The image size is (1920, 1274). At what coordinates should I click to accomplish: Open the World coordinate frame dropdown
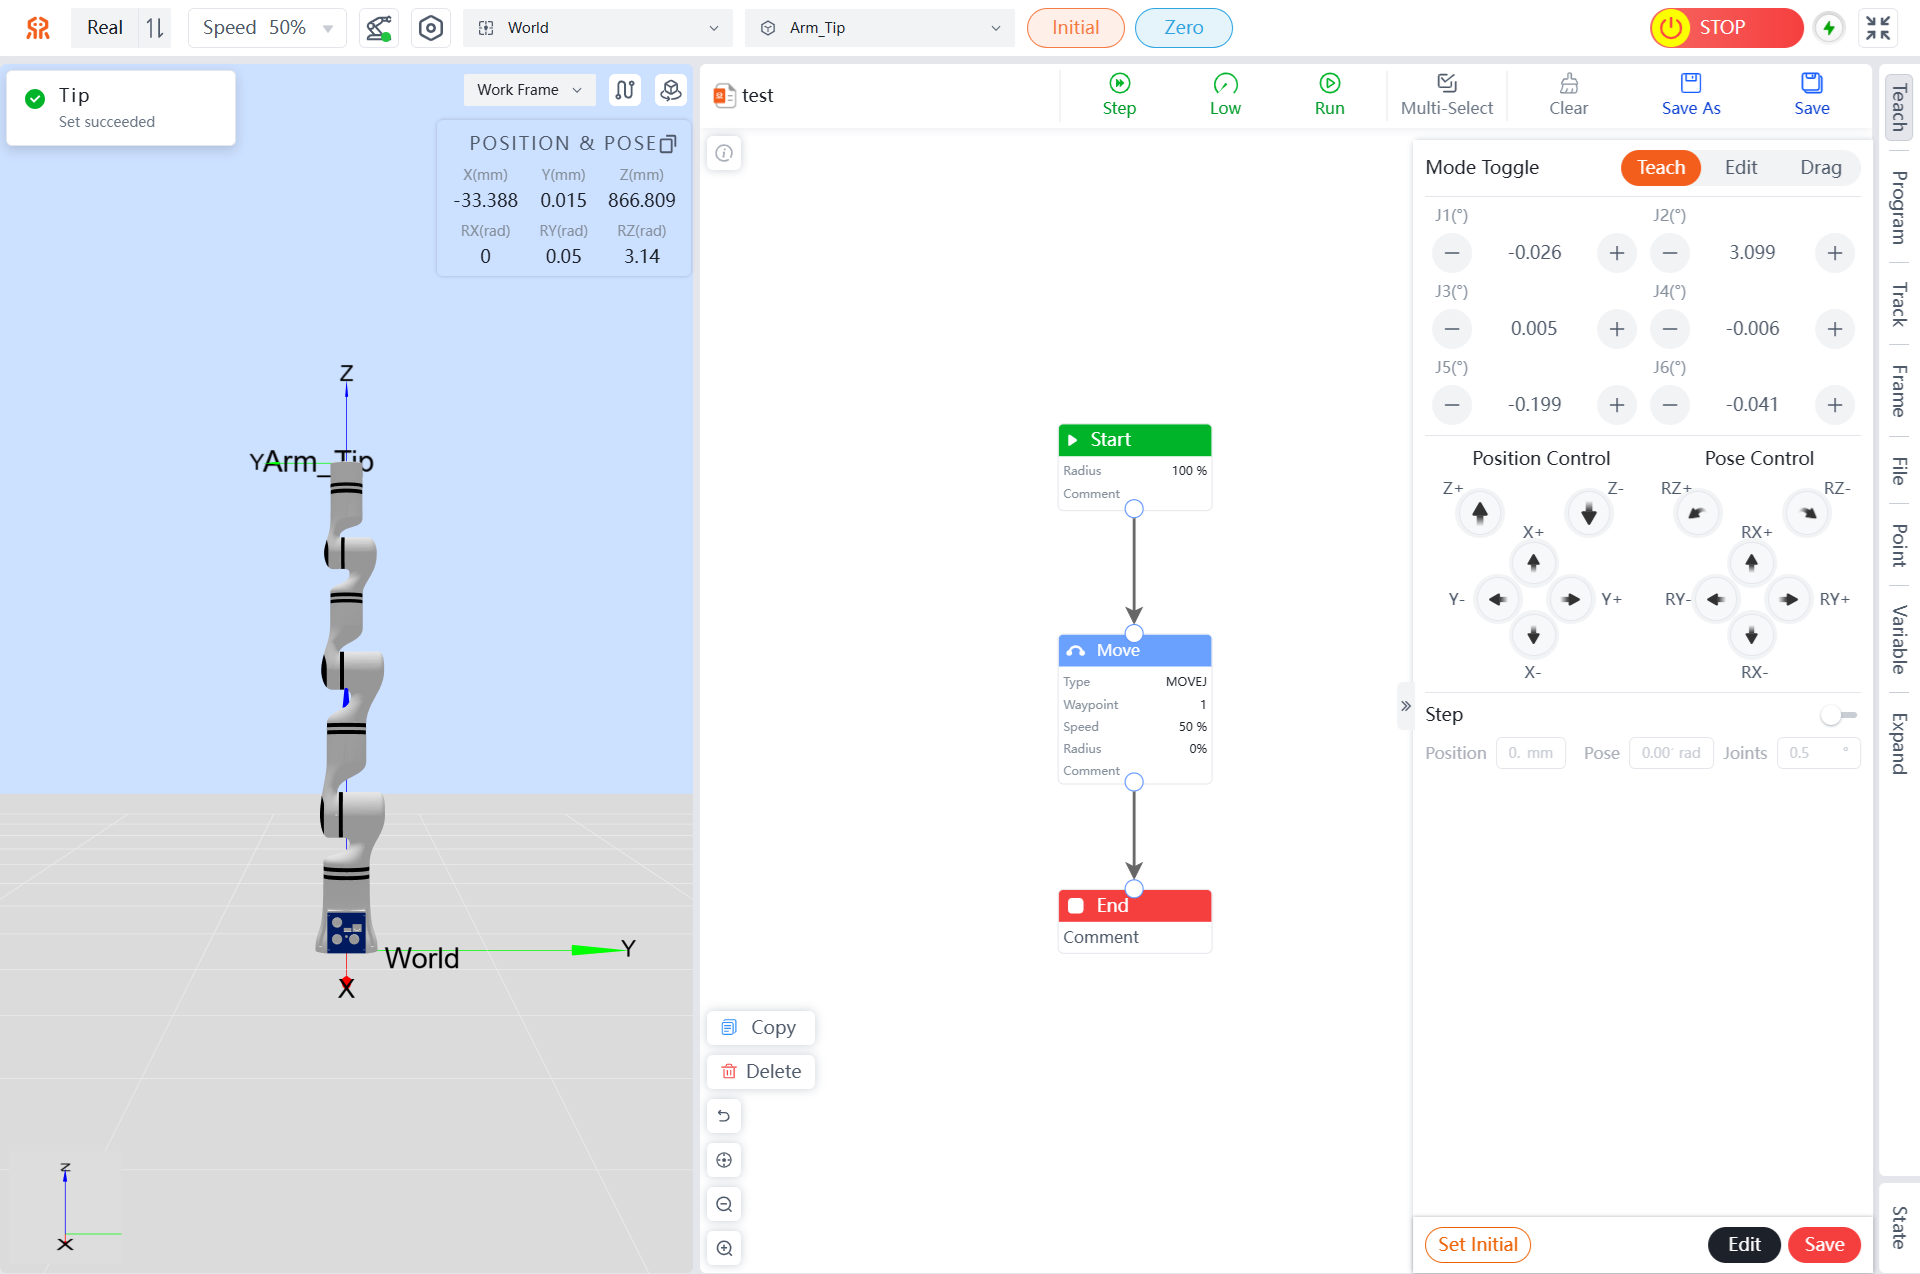point(597,28)
